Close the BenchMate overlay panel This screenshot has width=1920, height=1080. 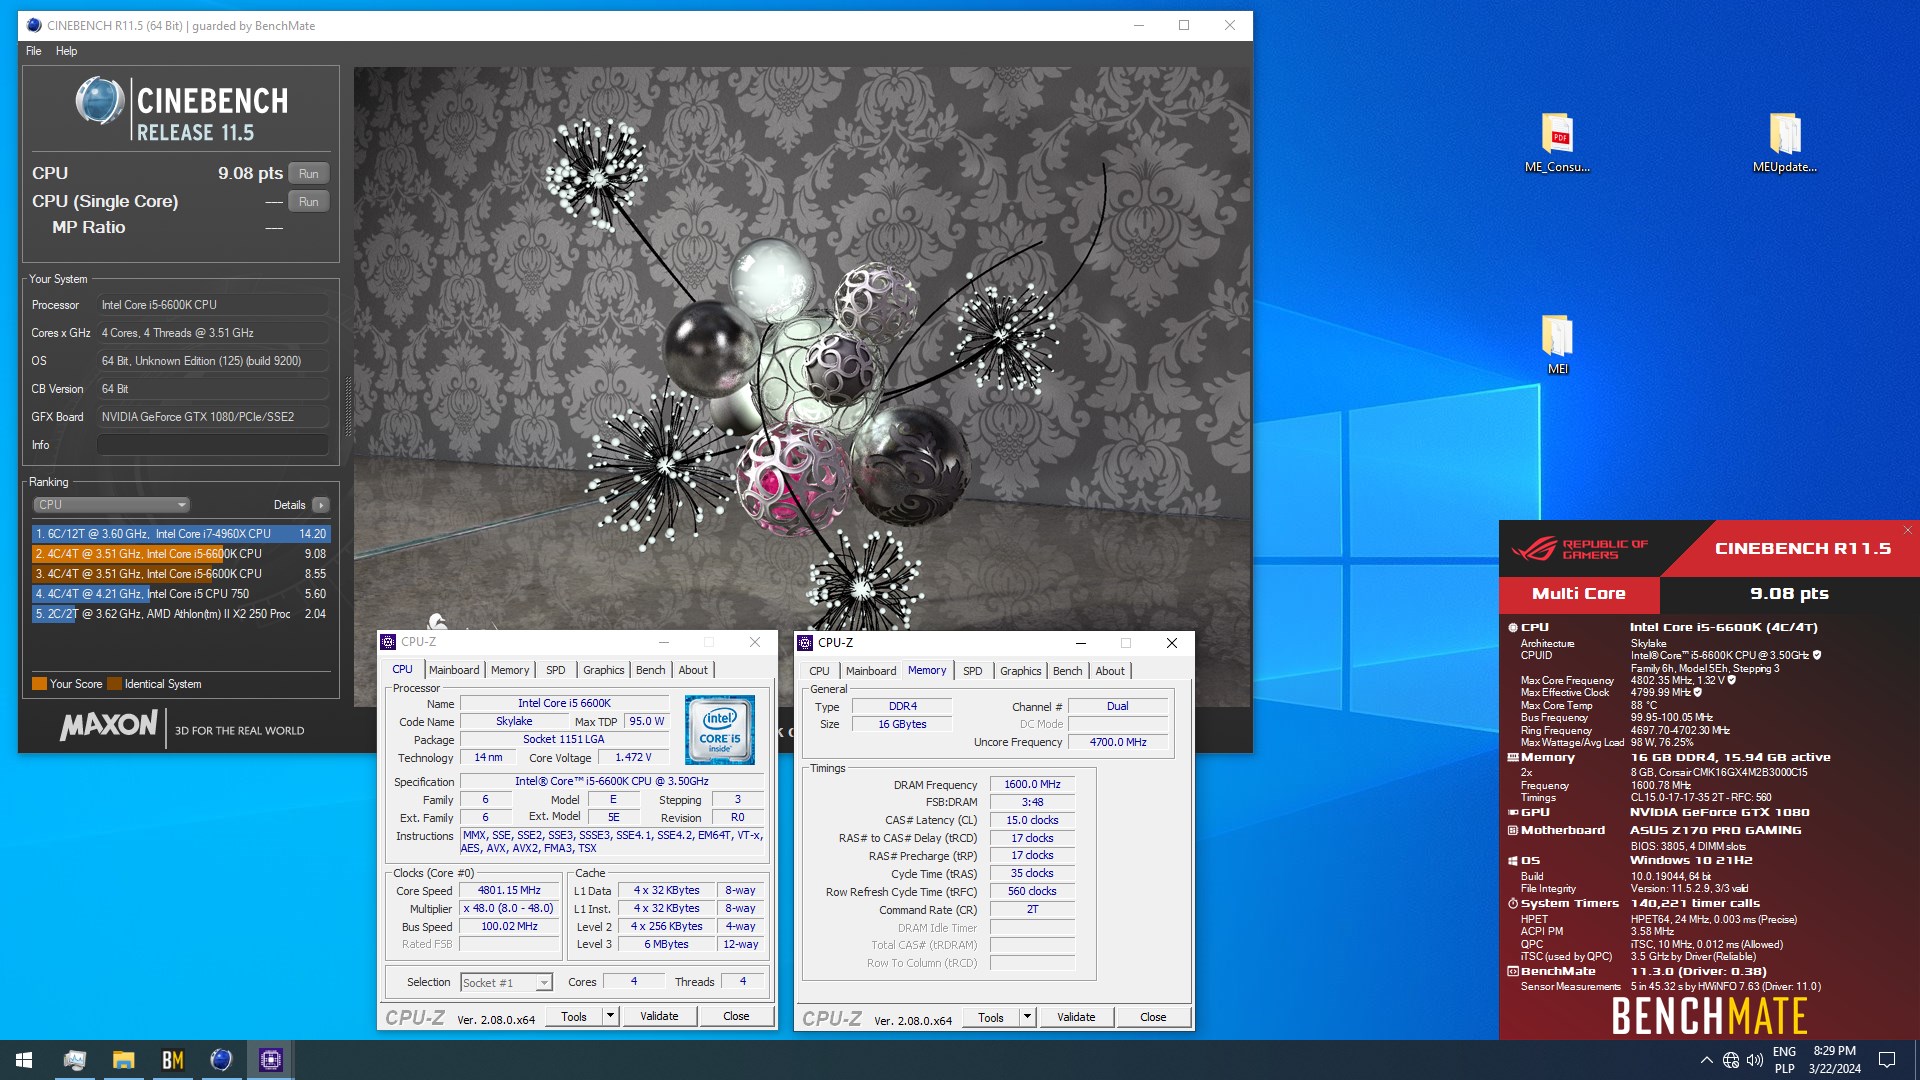pos(1908,530)
